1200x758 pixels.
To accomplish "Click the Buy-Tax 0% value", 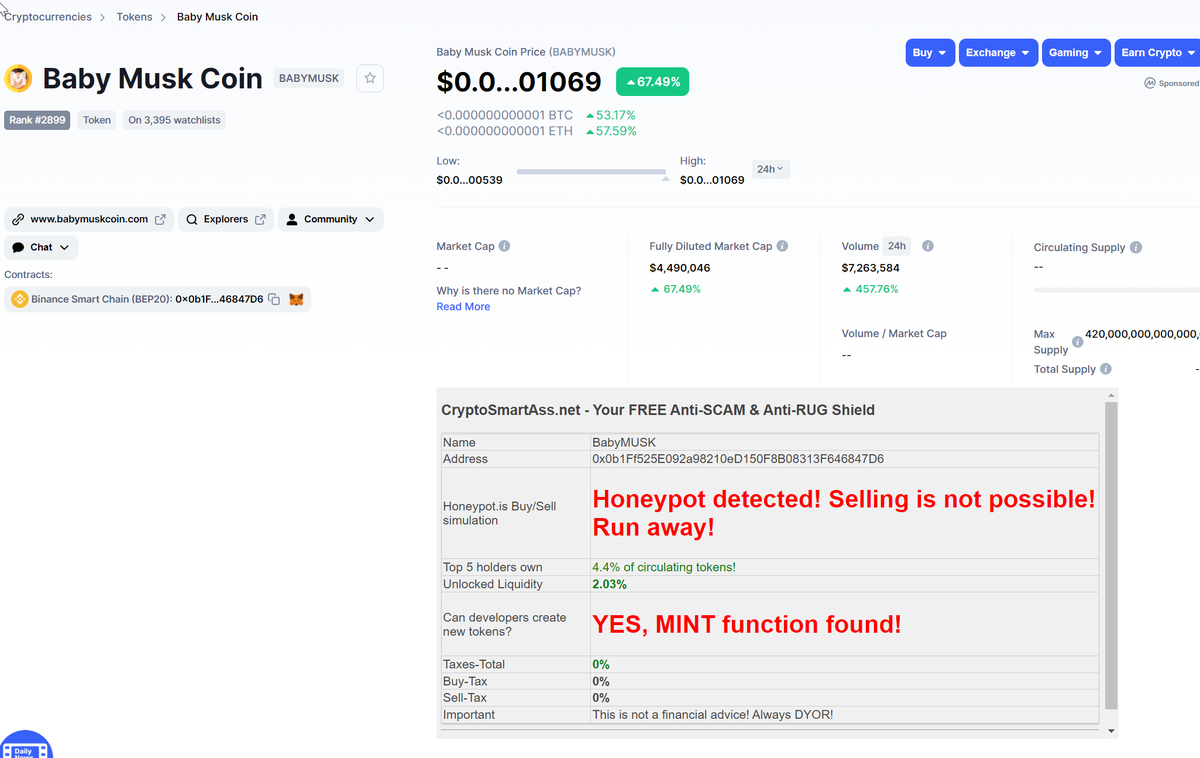I will pyautogui.click(x=601, y=682).
